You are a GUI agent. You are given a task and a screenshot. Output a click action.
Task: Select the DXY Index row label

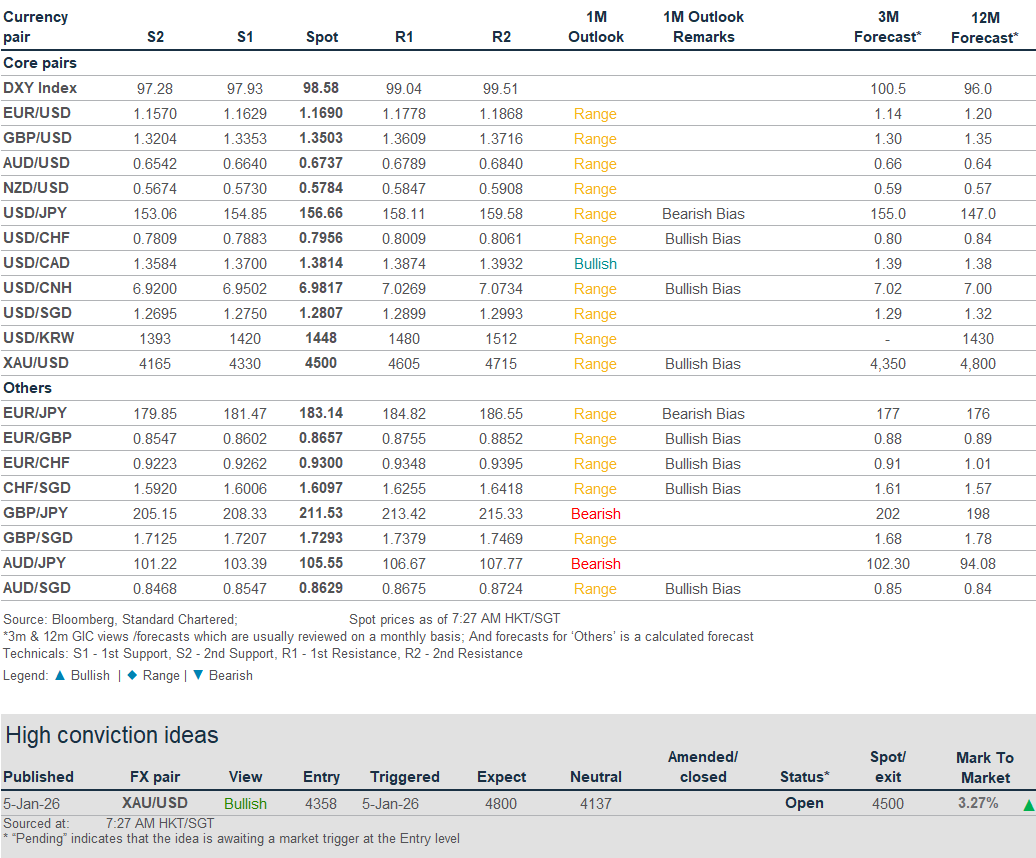click(40, 88)
